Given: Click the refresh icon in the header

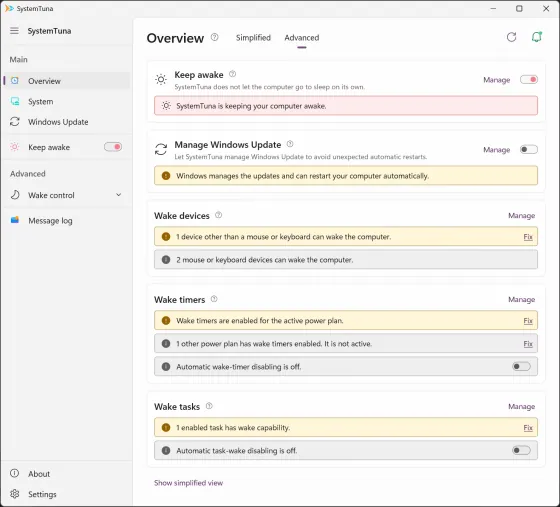Looking at the screenshot, I should pyautogui.click(x=511, y=37).
